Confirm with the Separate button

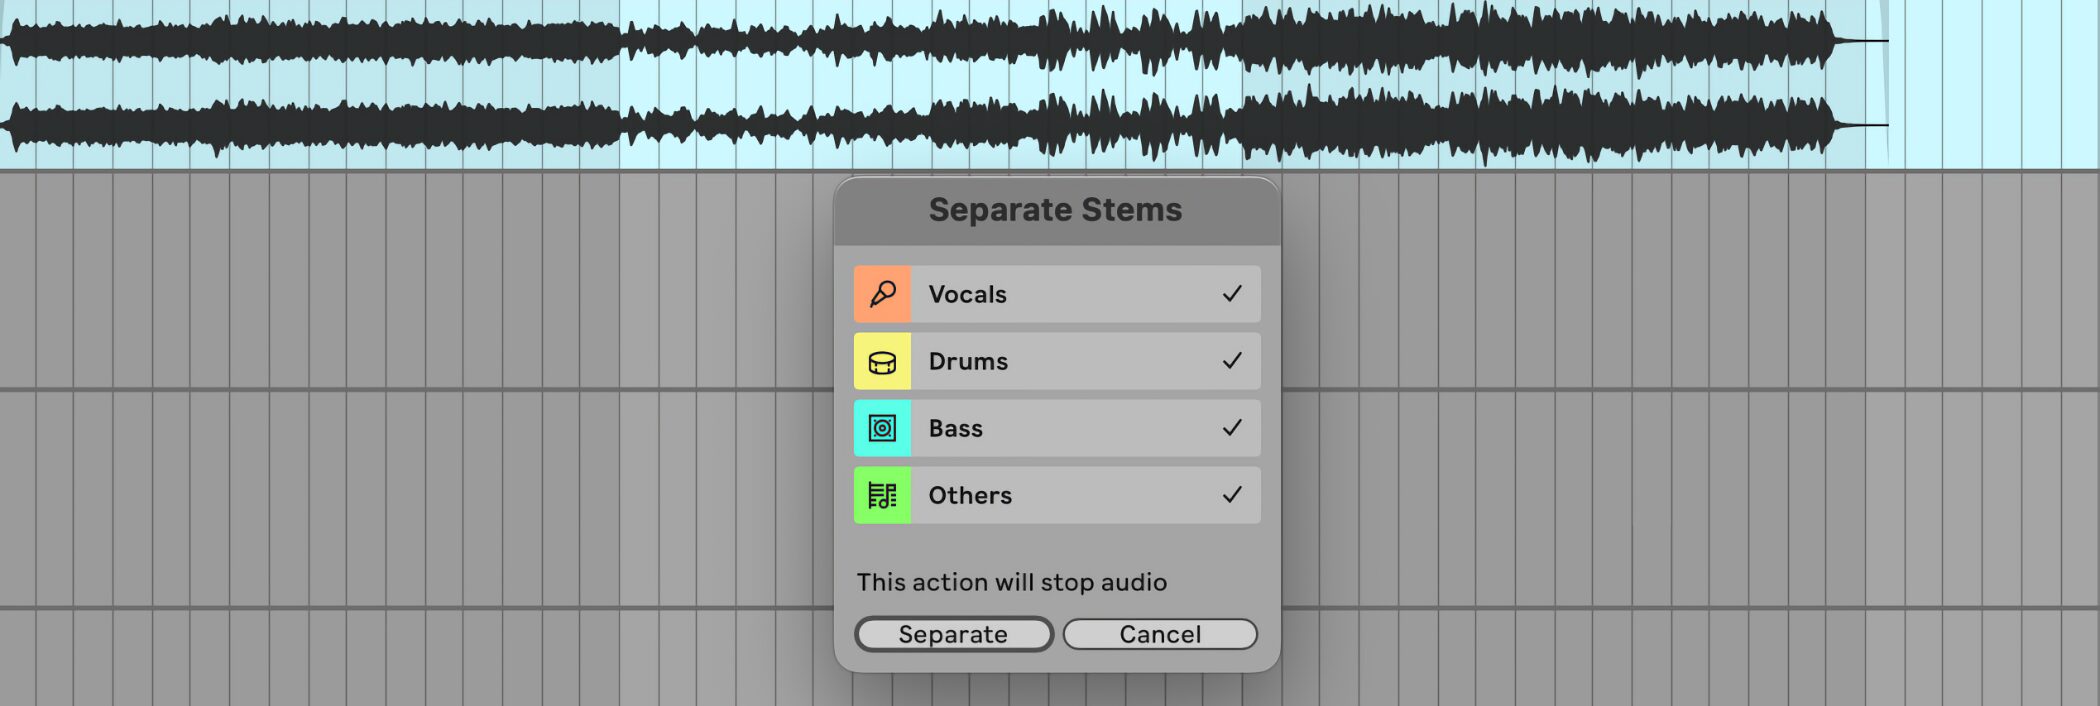[953, 634]
